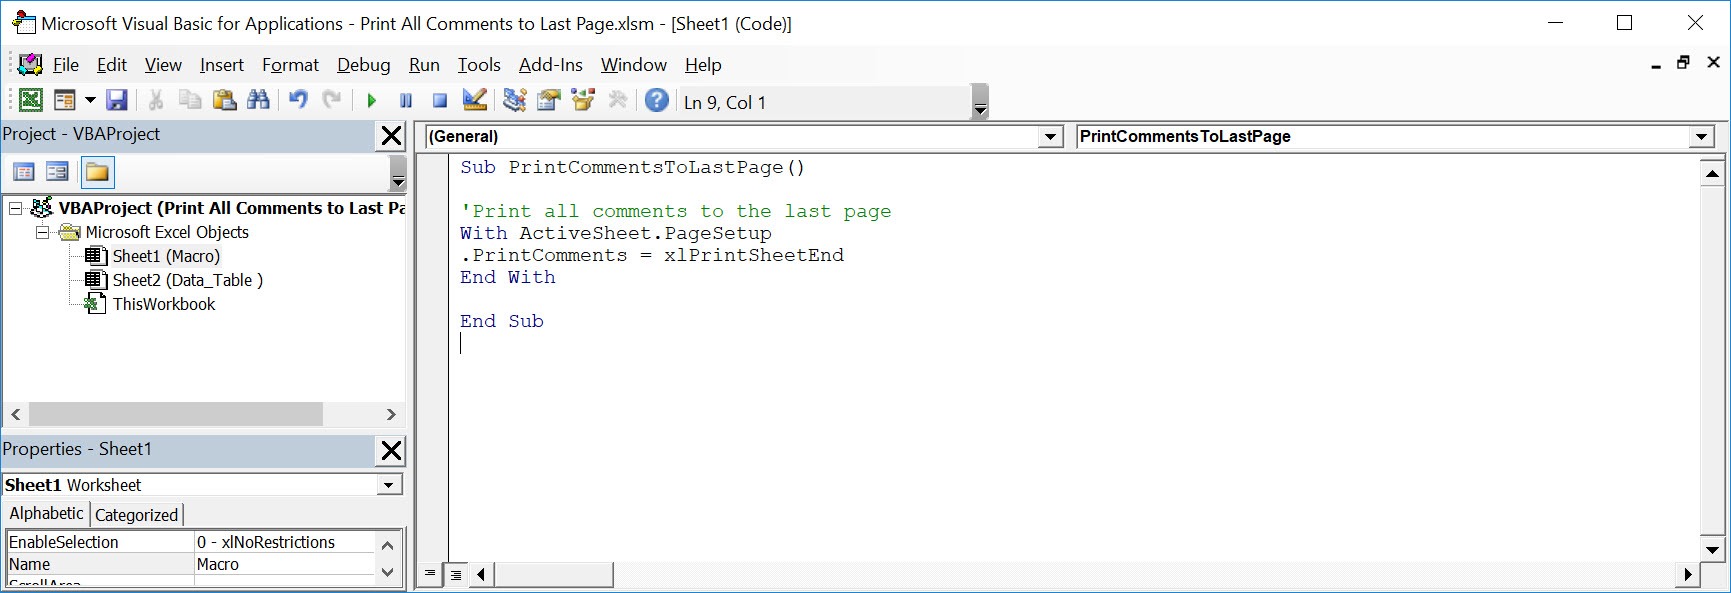The width and height of the screenshot is (1731, 593).
Task: Open the (General) object dropdown
Action: click(1050, 137)
